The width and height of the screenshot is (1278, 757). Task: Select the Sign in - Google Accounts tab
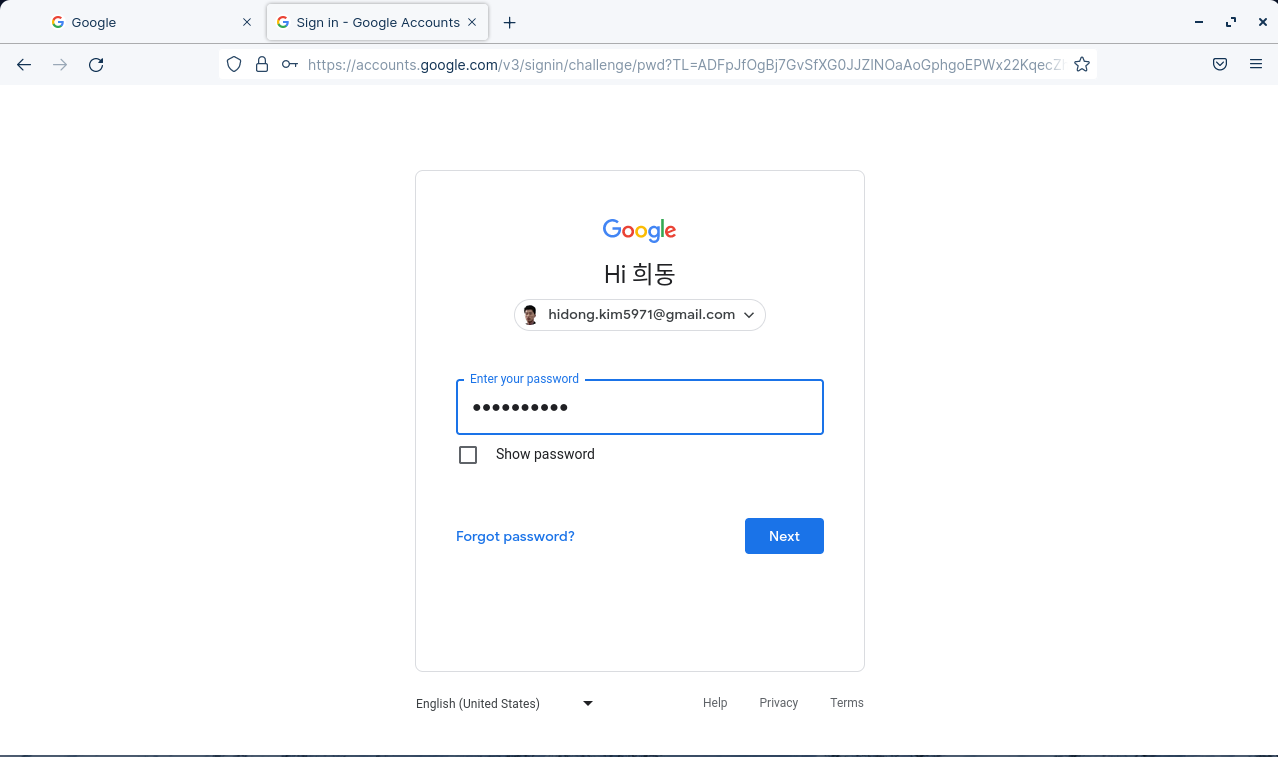click(377, 22)
